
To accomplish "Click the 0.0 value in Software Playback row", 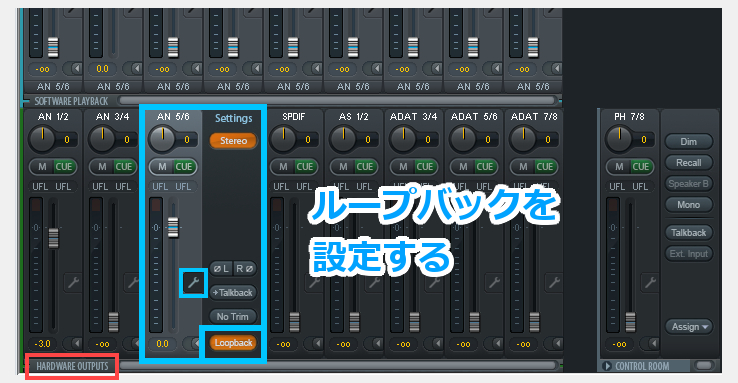I will [103, 69].
